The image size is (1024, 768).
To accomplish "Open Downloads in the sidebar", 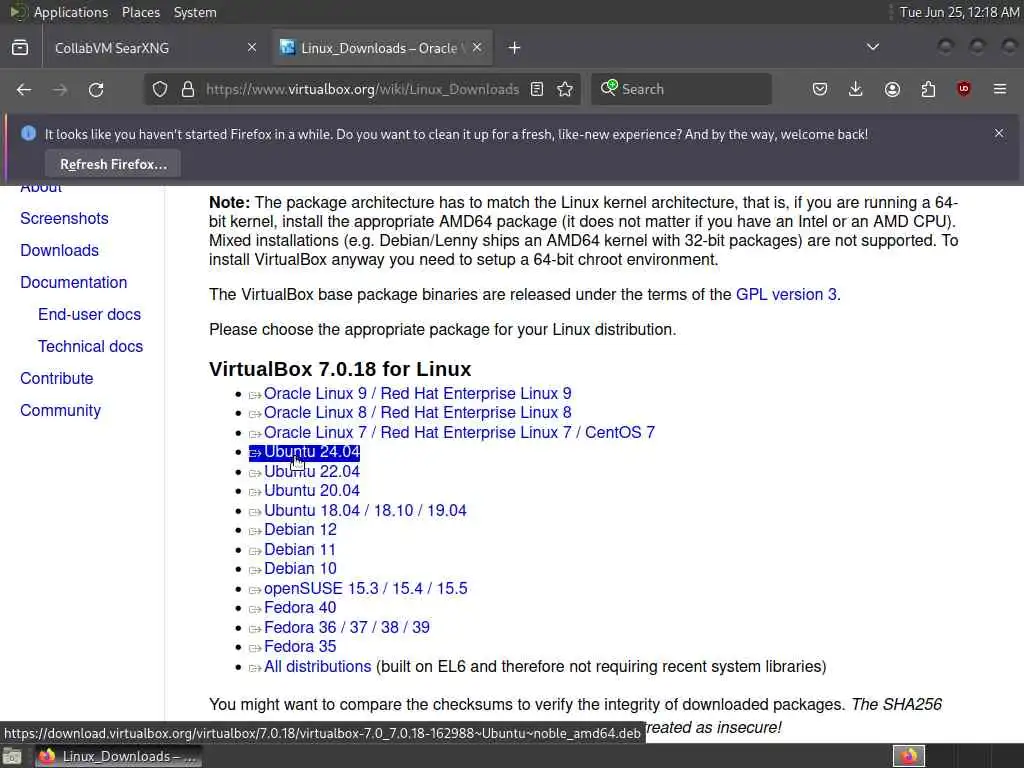I will 59,250.
